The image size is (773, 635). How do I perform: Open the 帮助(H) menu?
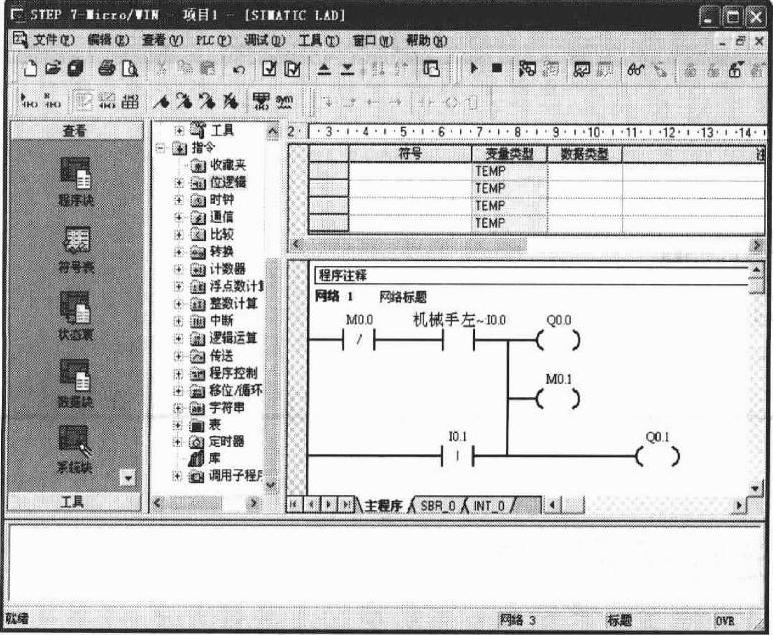426,40
